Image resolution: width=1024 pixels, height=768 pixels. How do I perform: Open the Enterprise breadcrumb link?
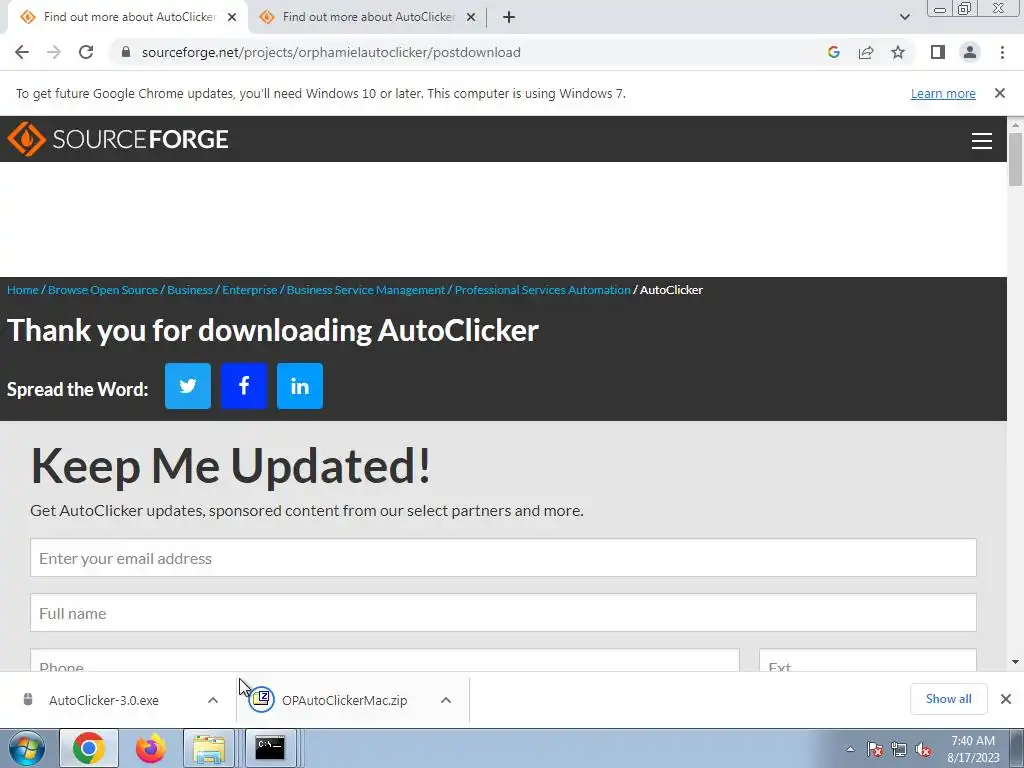[x=249, y=289]
